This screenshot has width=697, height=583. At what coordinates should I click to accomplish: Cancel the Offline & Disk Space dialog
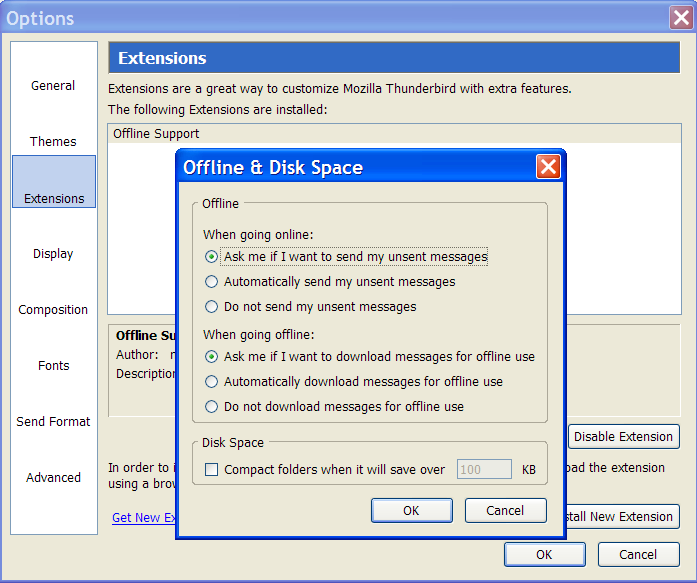pyautogui.click(x=505, y=510)
